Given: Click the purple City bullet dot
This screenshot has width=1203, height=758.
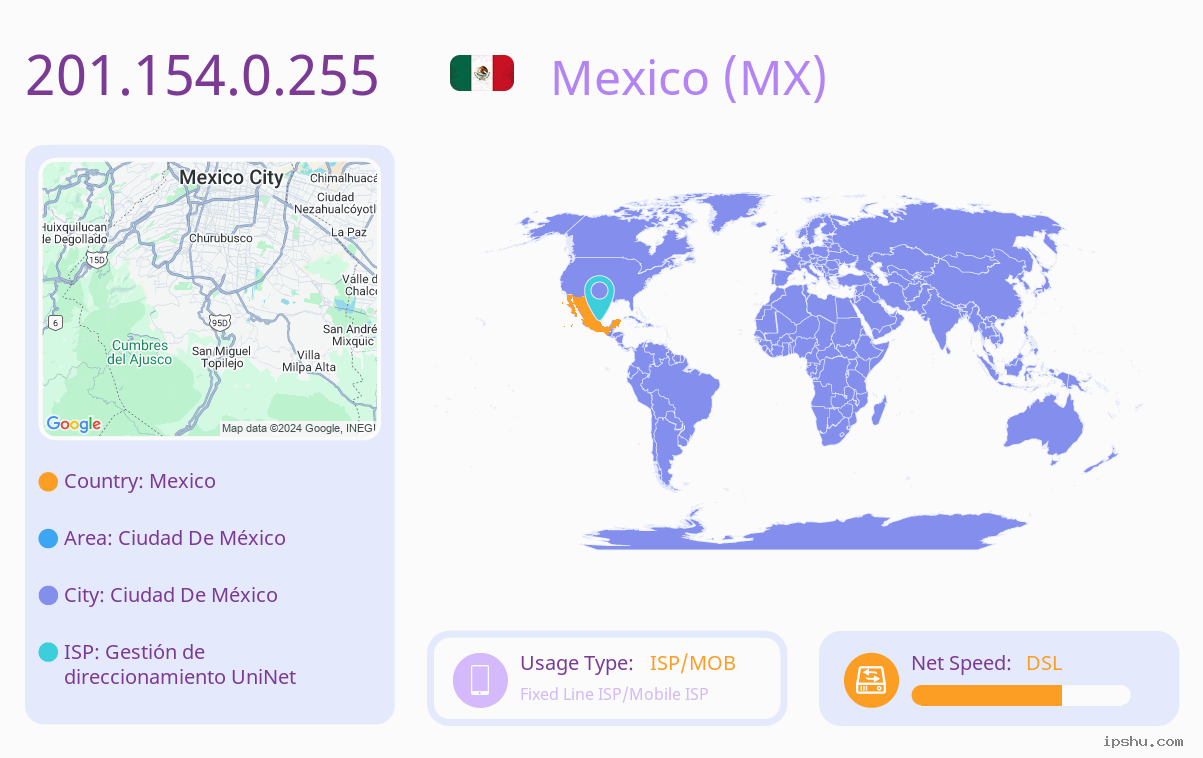Looking at the screenshot, I should pos(48,595).
